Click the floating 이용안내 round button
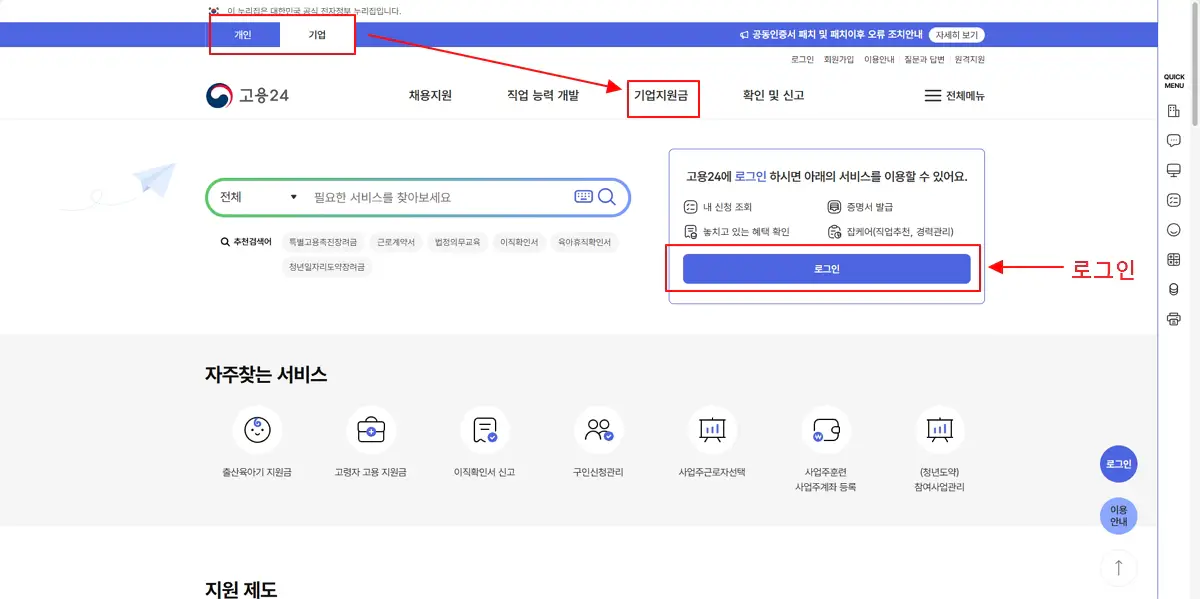 click(x=1118, y=516)
